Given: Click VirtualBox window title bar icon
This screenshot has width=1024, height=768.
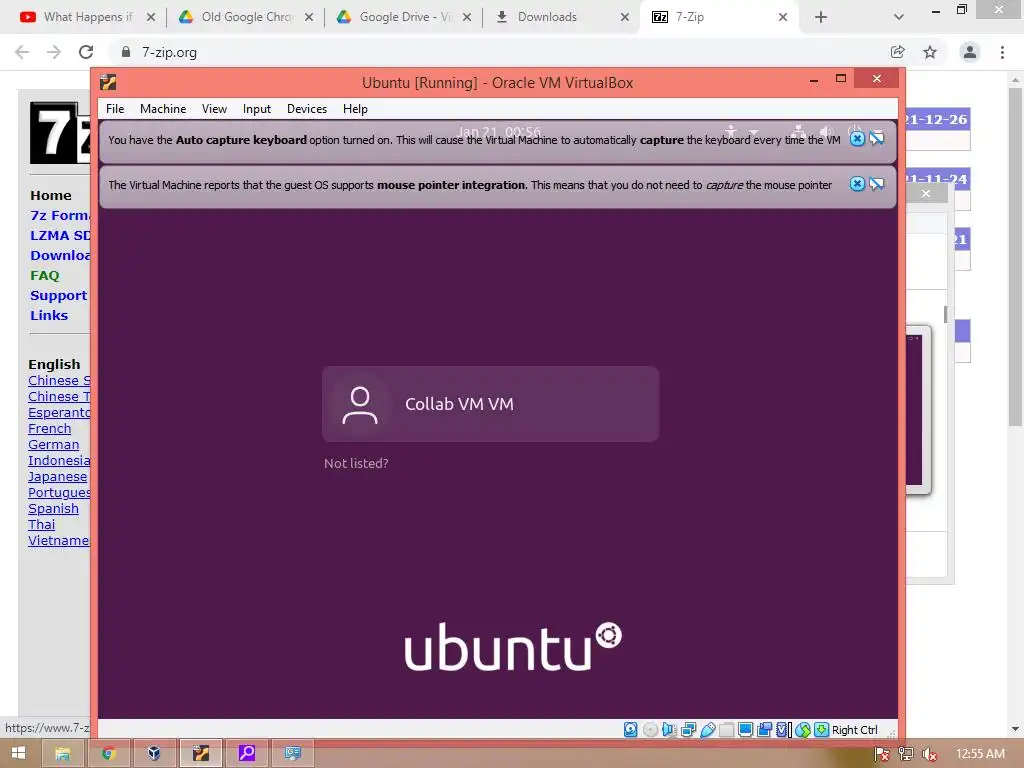Looking at the screenshot, I should coord(108,82).
